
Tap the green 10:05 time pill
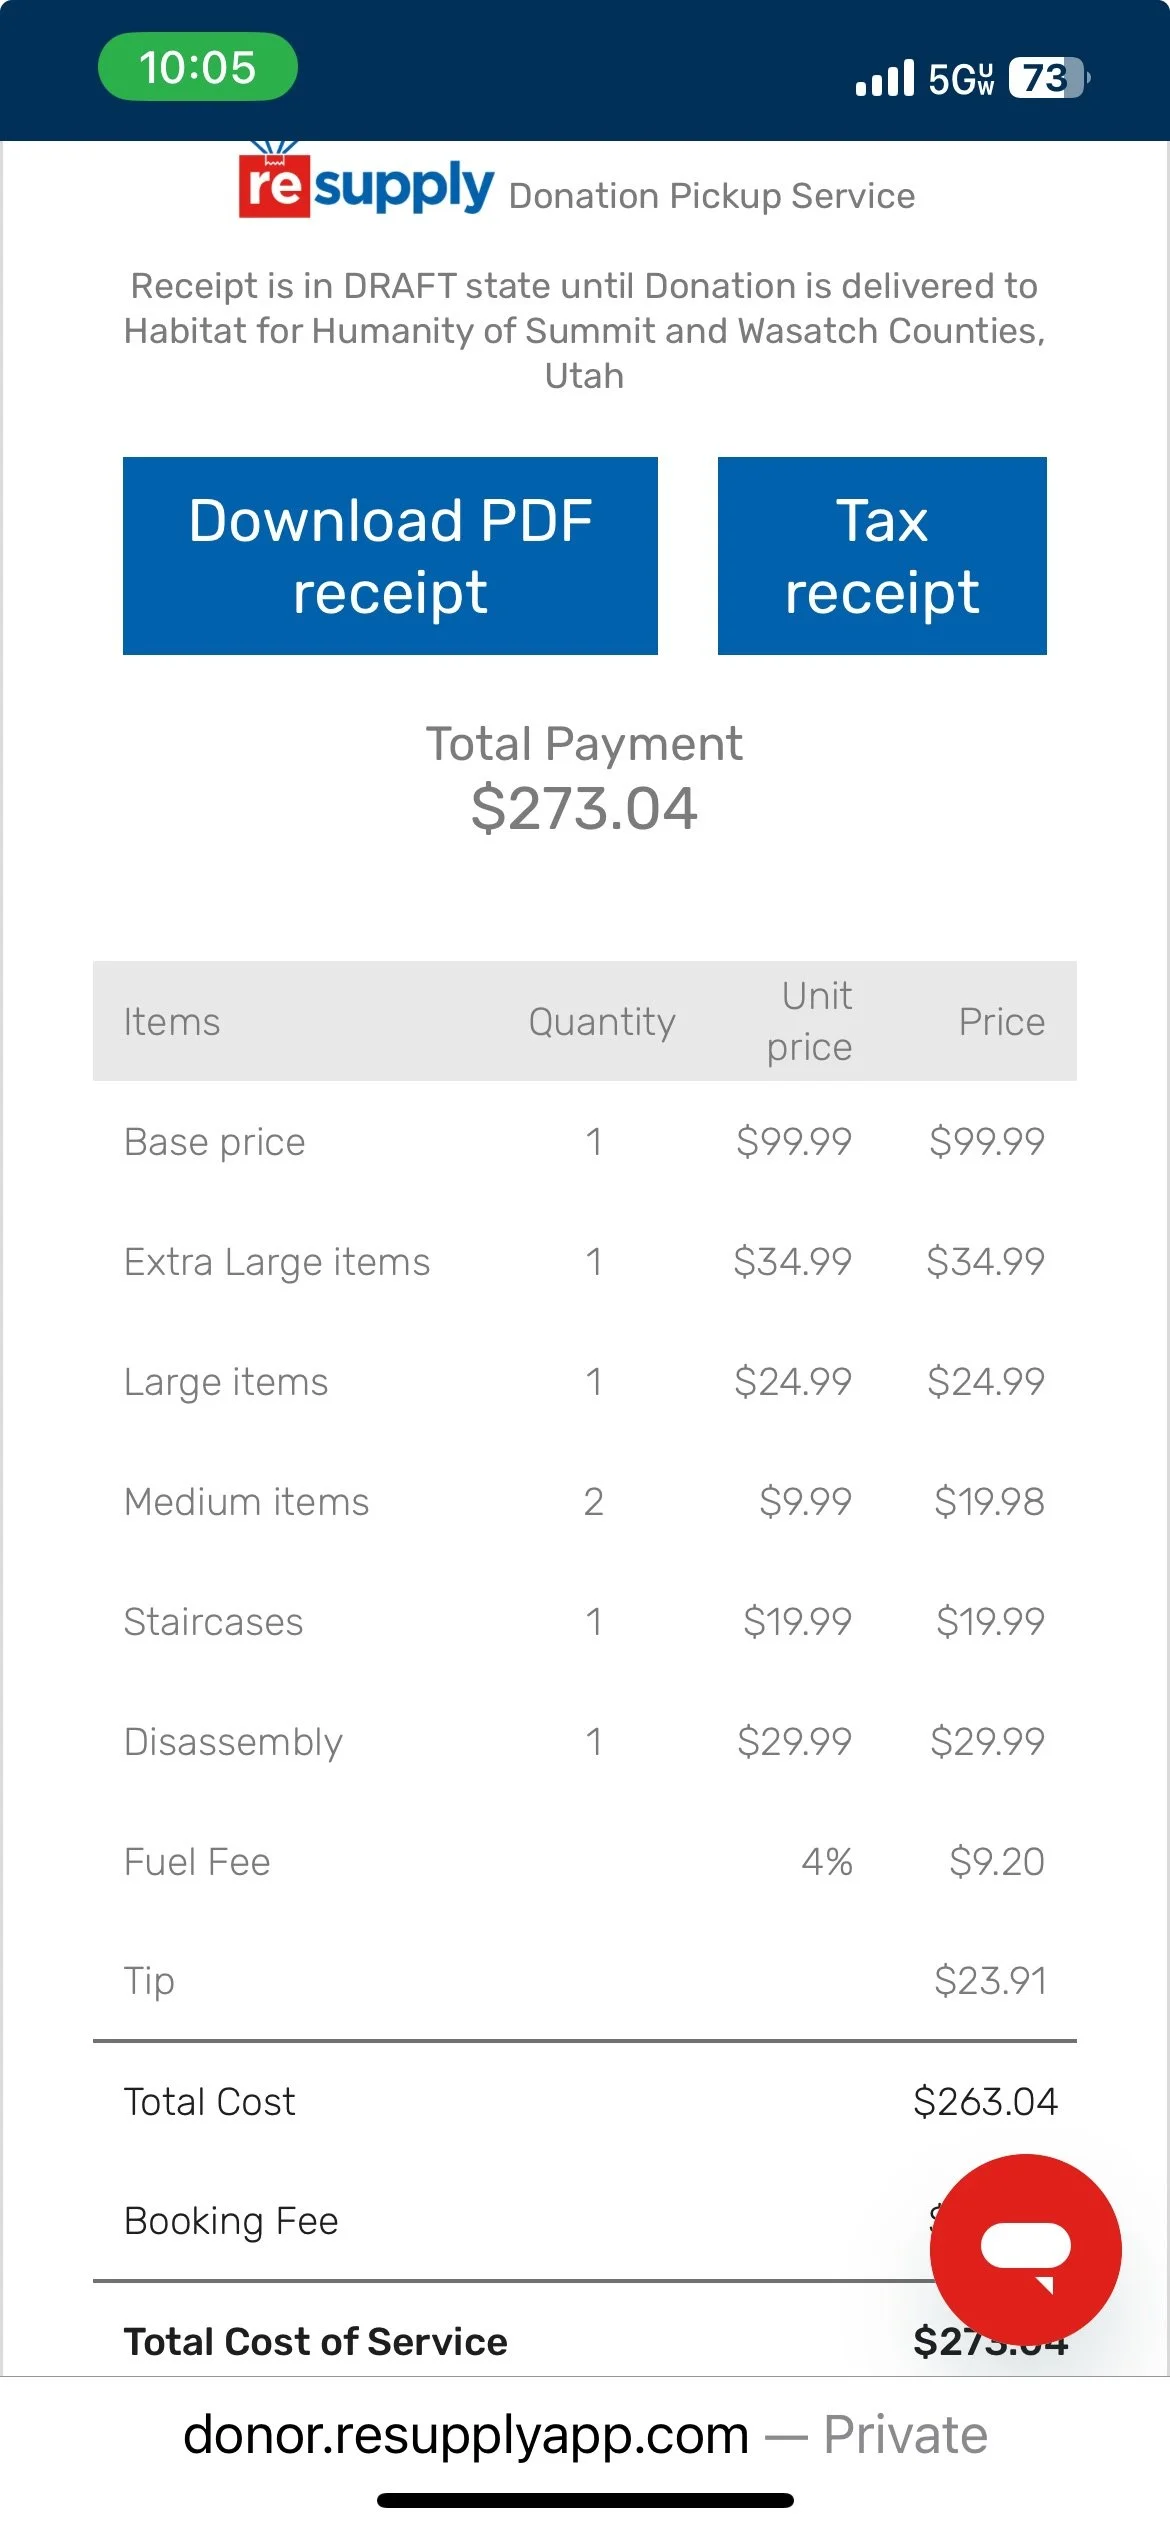(197, 67)
